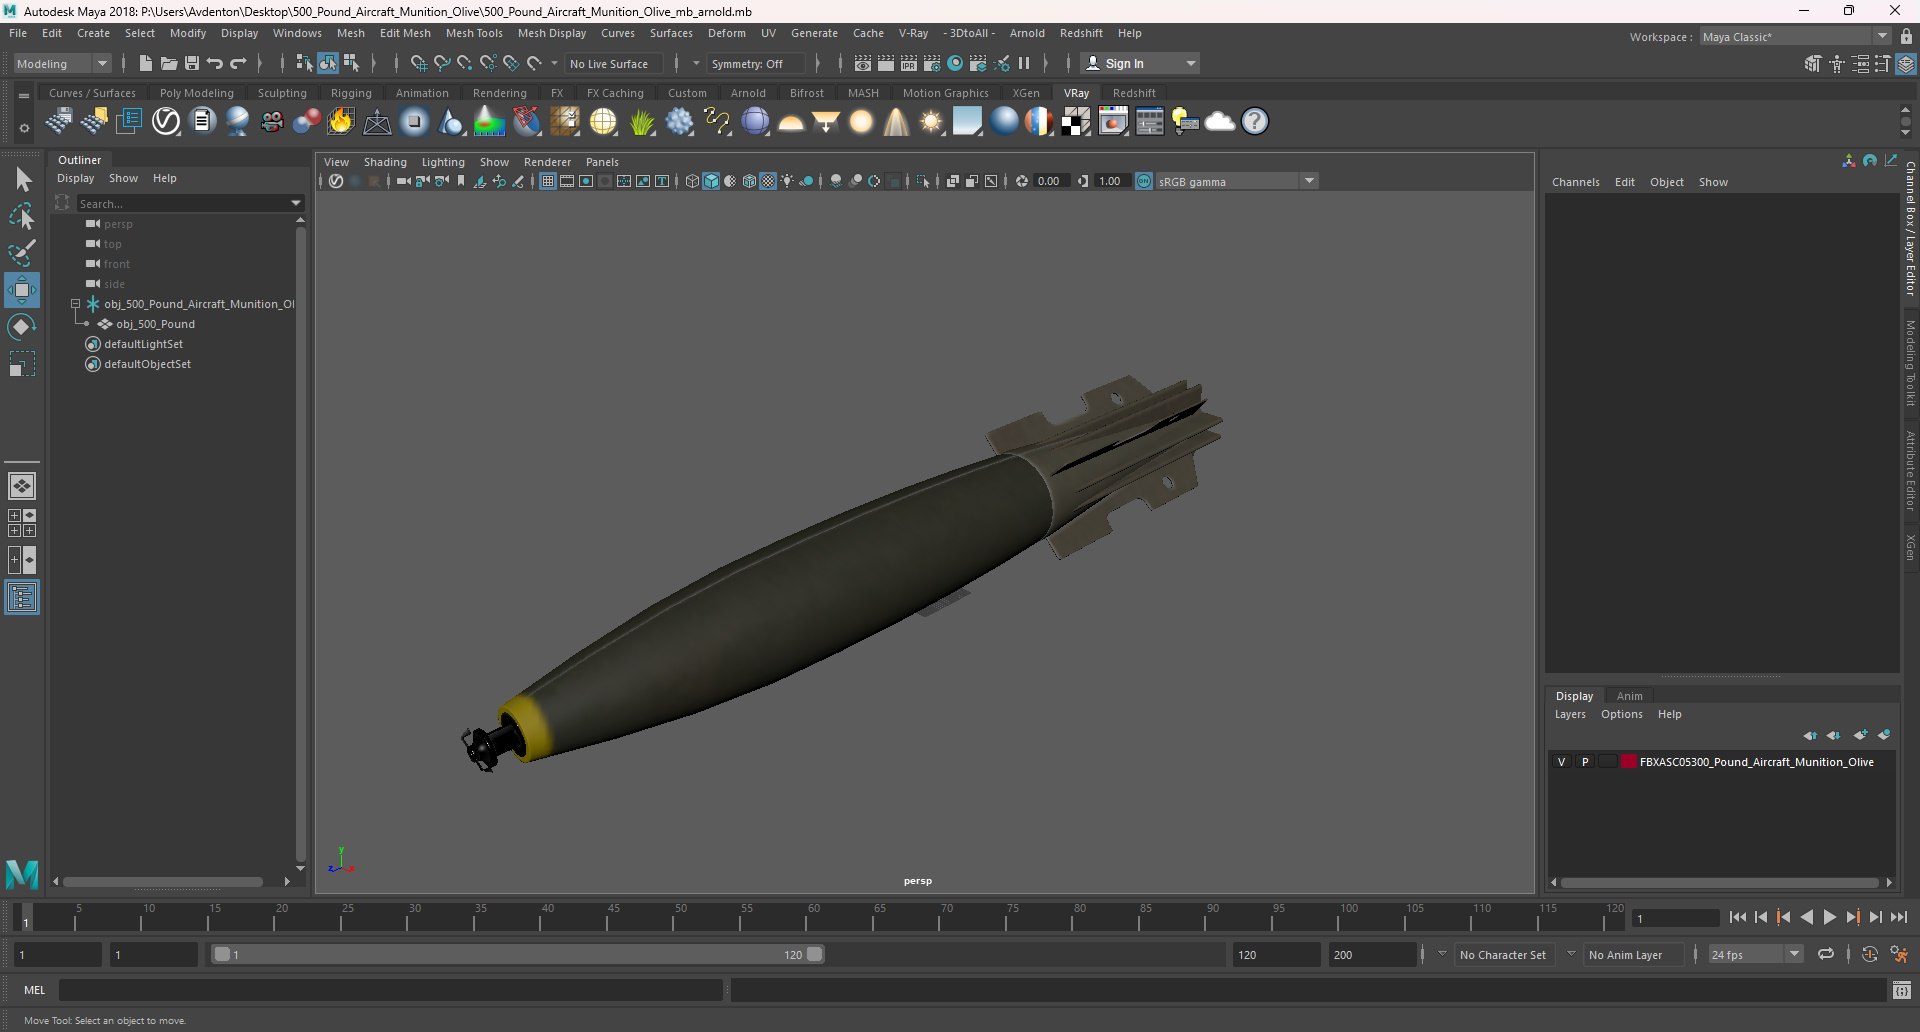
Task: Switch to the Anim layer tab
Action: point(1629,696)
